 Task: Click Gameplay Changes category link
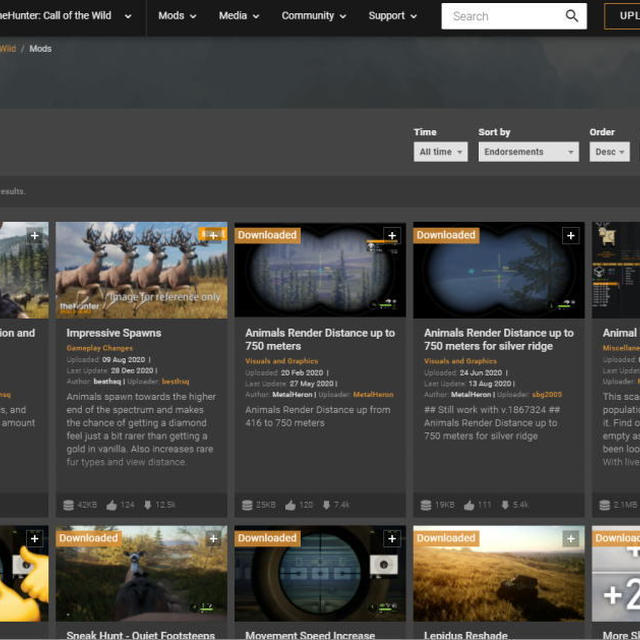[100, 348]
